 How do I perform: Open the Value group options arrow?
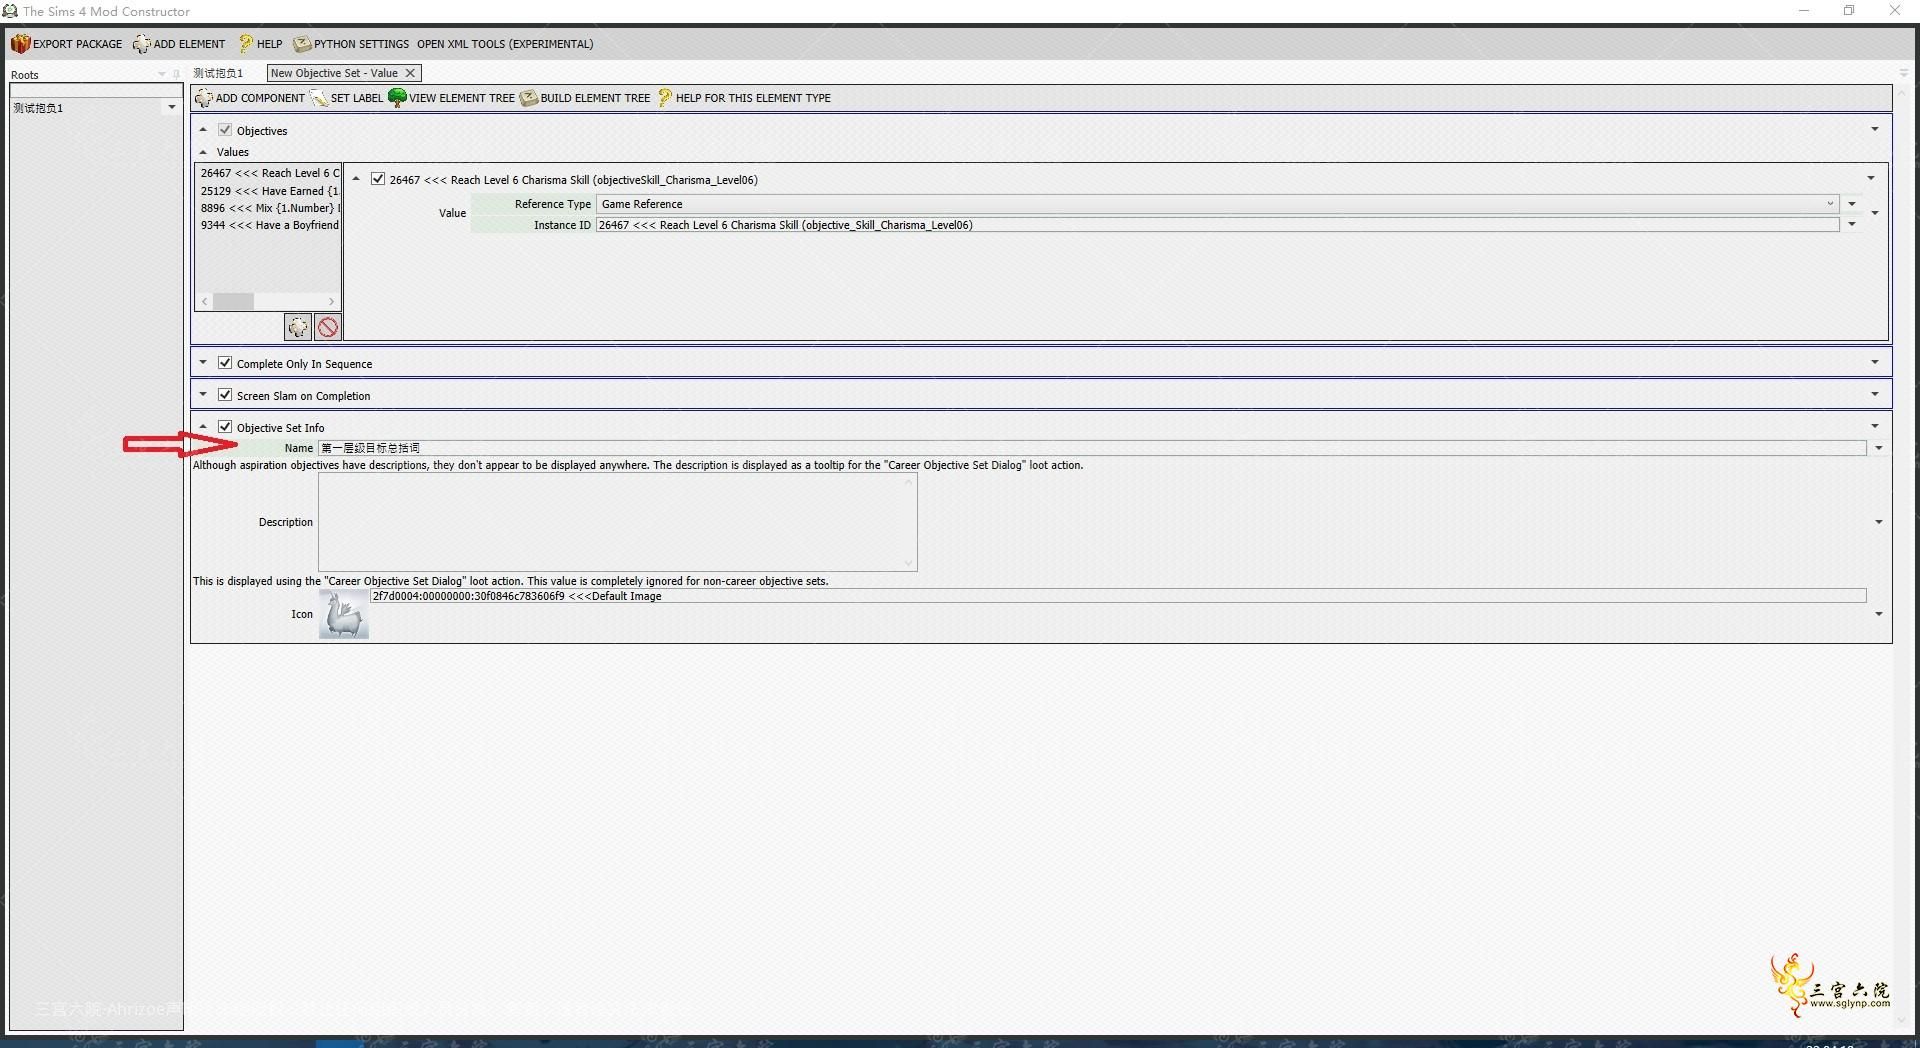click(1875, 213)
